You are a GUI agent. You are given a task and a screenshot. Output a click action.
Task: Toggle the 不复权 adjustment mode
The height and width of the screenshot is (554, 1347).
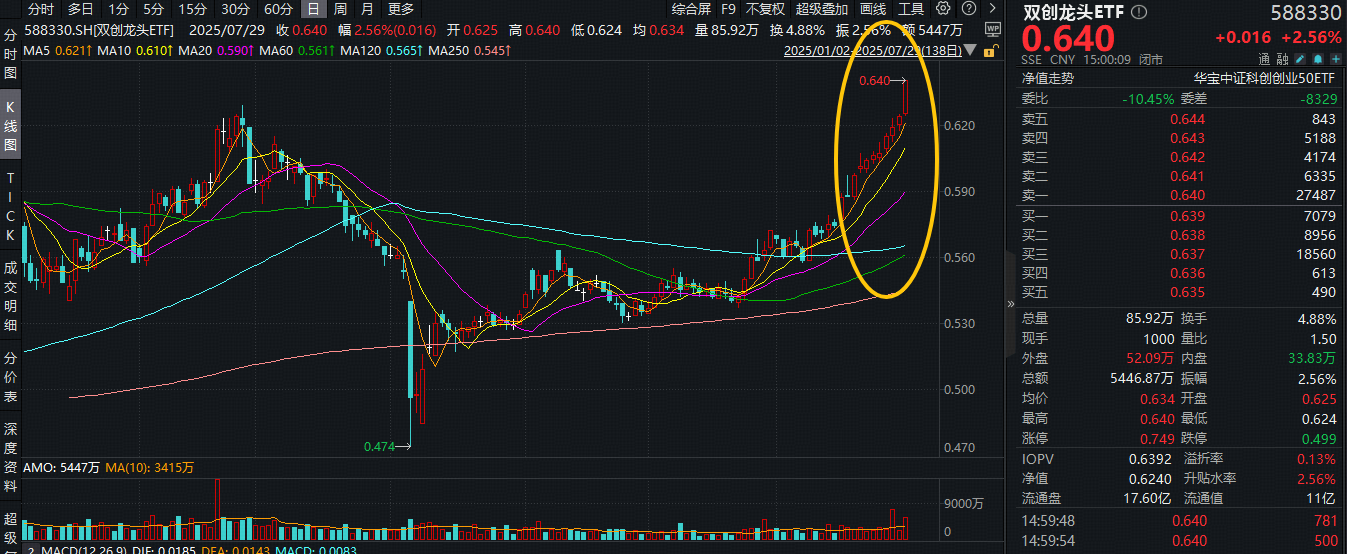point(766,9)
